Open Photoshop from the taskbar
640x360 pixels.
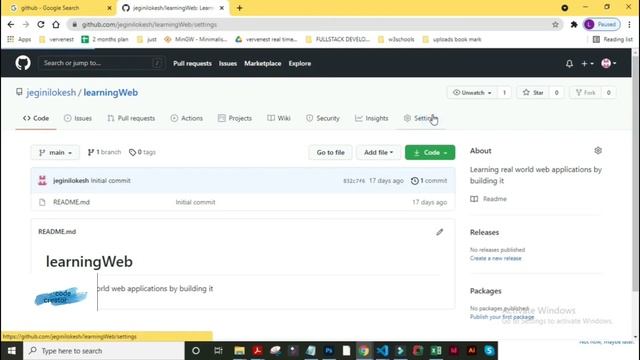click(x=329, y=351)
